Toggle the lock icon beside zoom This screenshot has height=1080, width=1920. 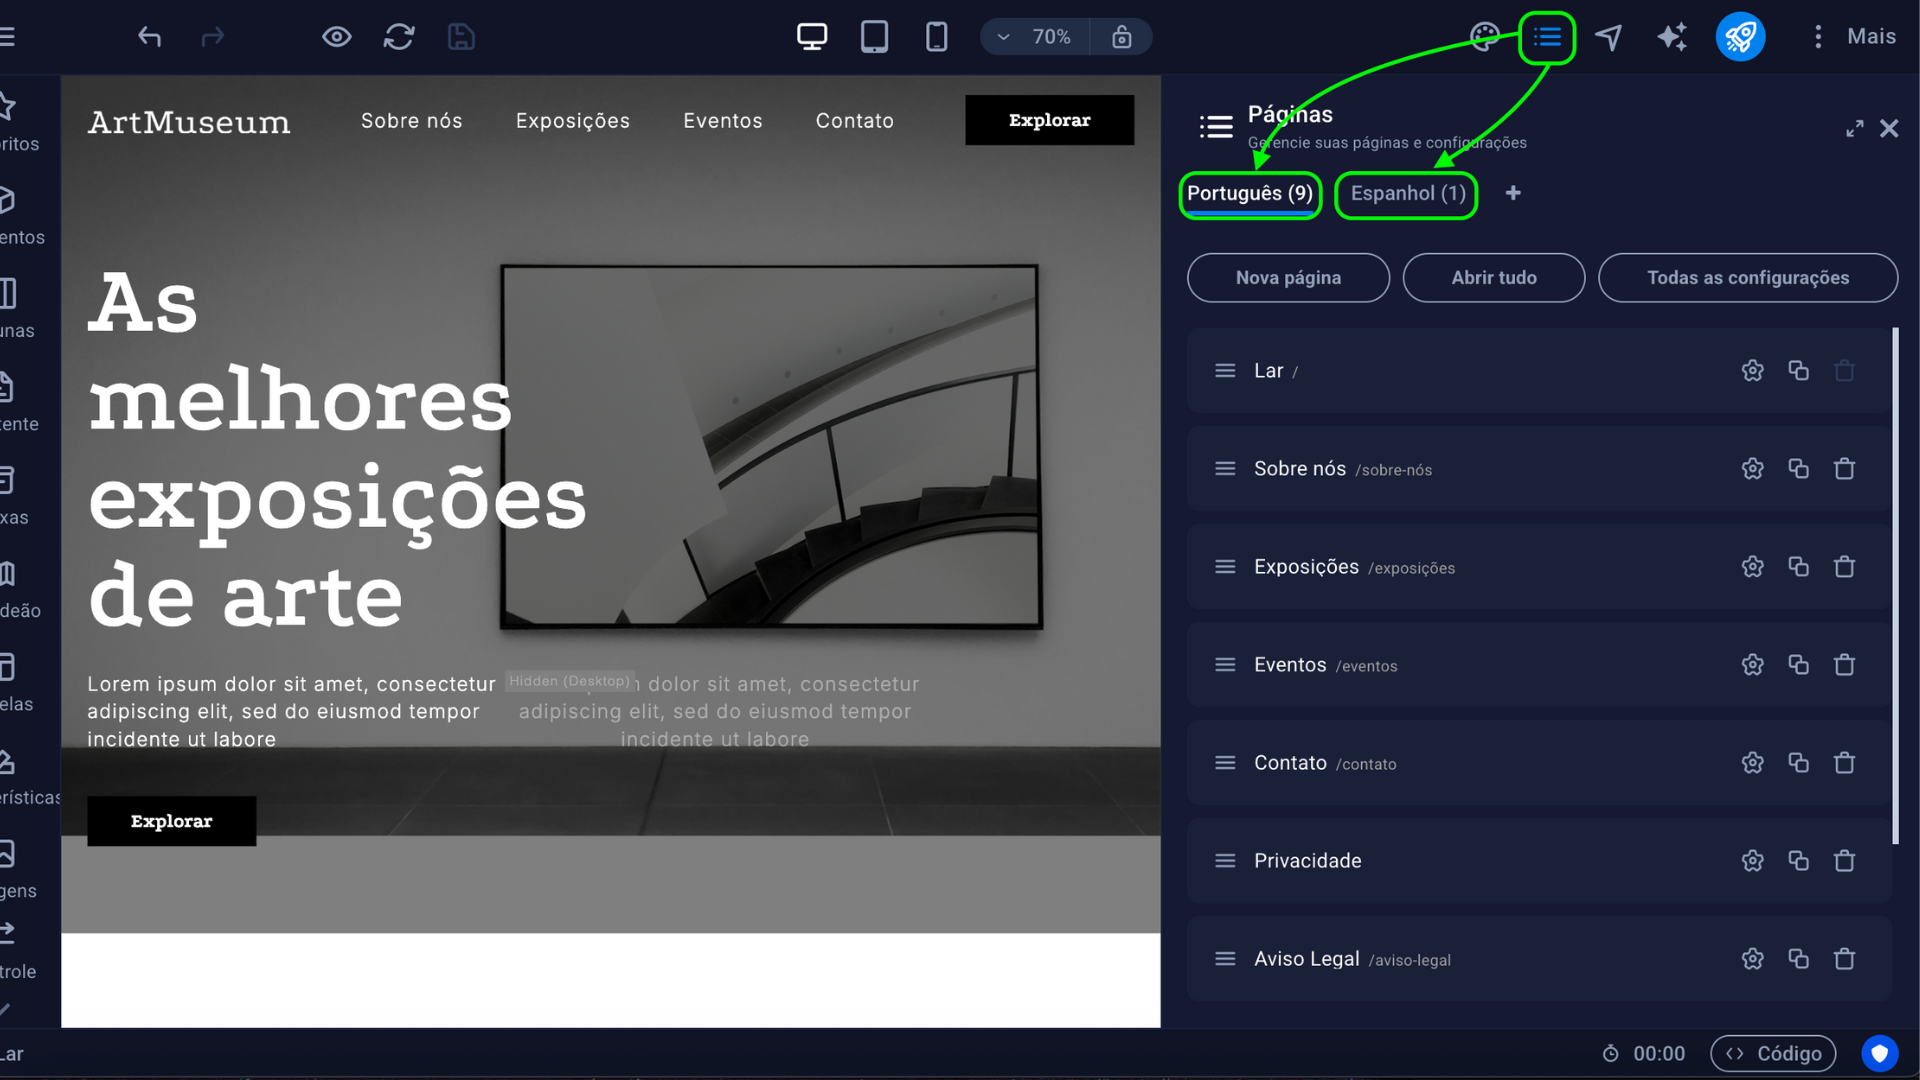click(1121, 37)
